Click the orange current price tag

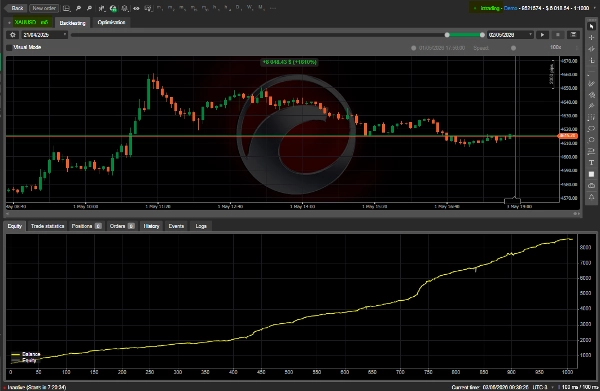568,136
